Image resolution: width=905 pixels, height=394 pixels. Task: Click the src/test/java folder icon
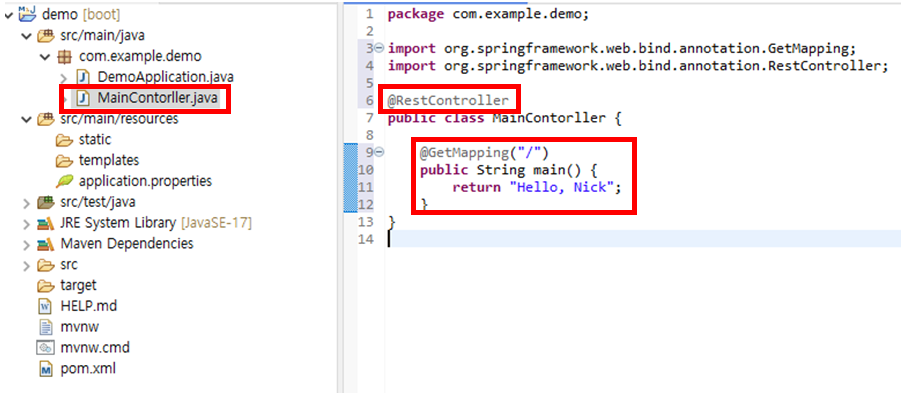tap(45, 202)
